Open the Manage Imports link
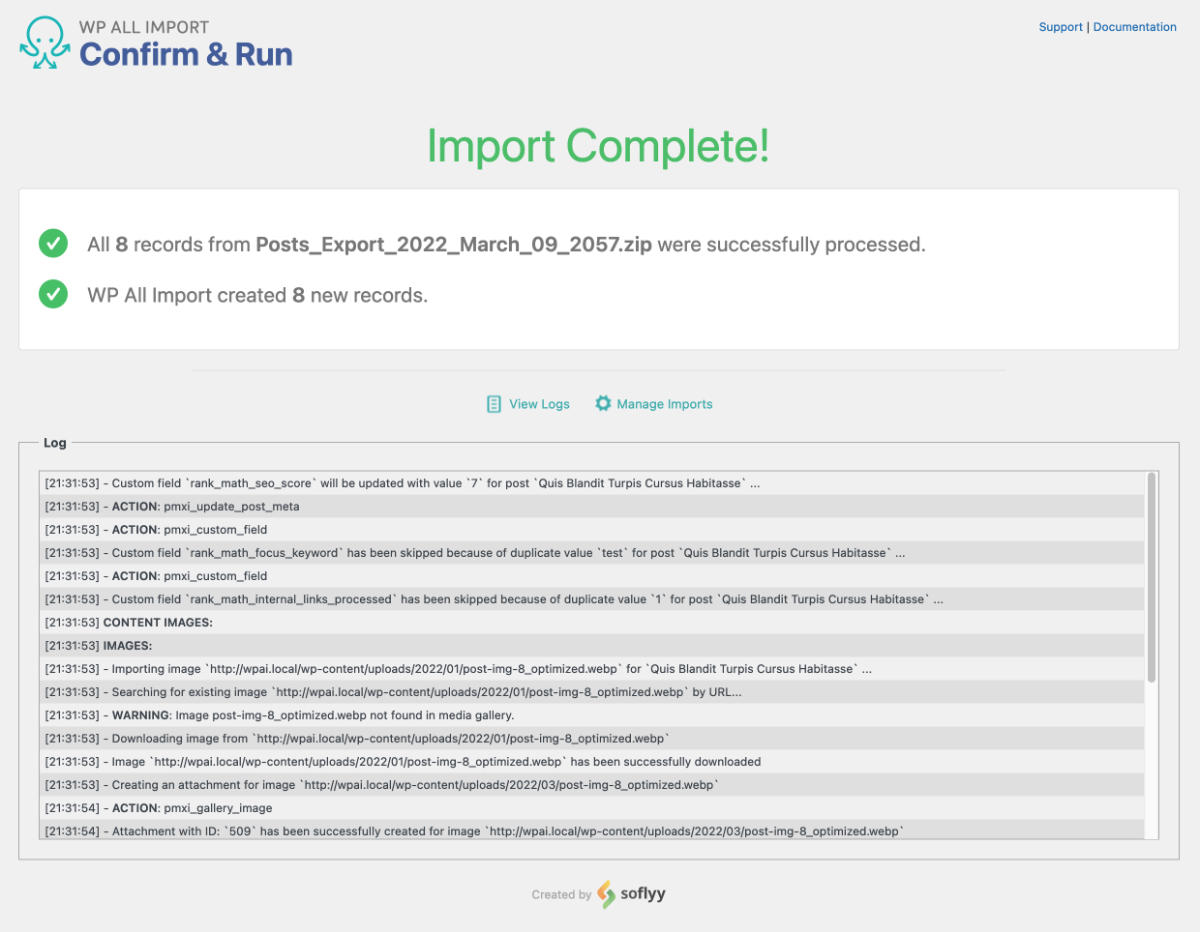This screenshot has width=1200, height=932. coord(664,404)
